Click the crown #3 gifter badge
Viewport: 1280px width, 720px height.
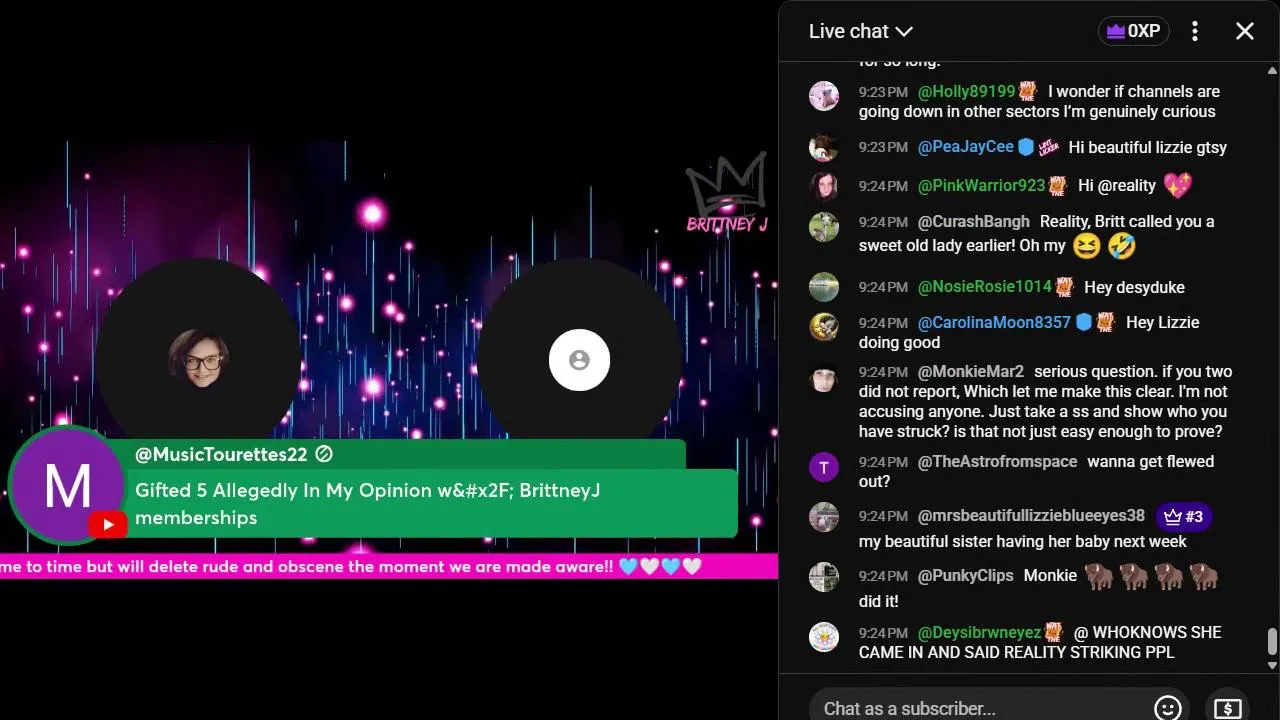[1183, 516]
